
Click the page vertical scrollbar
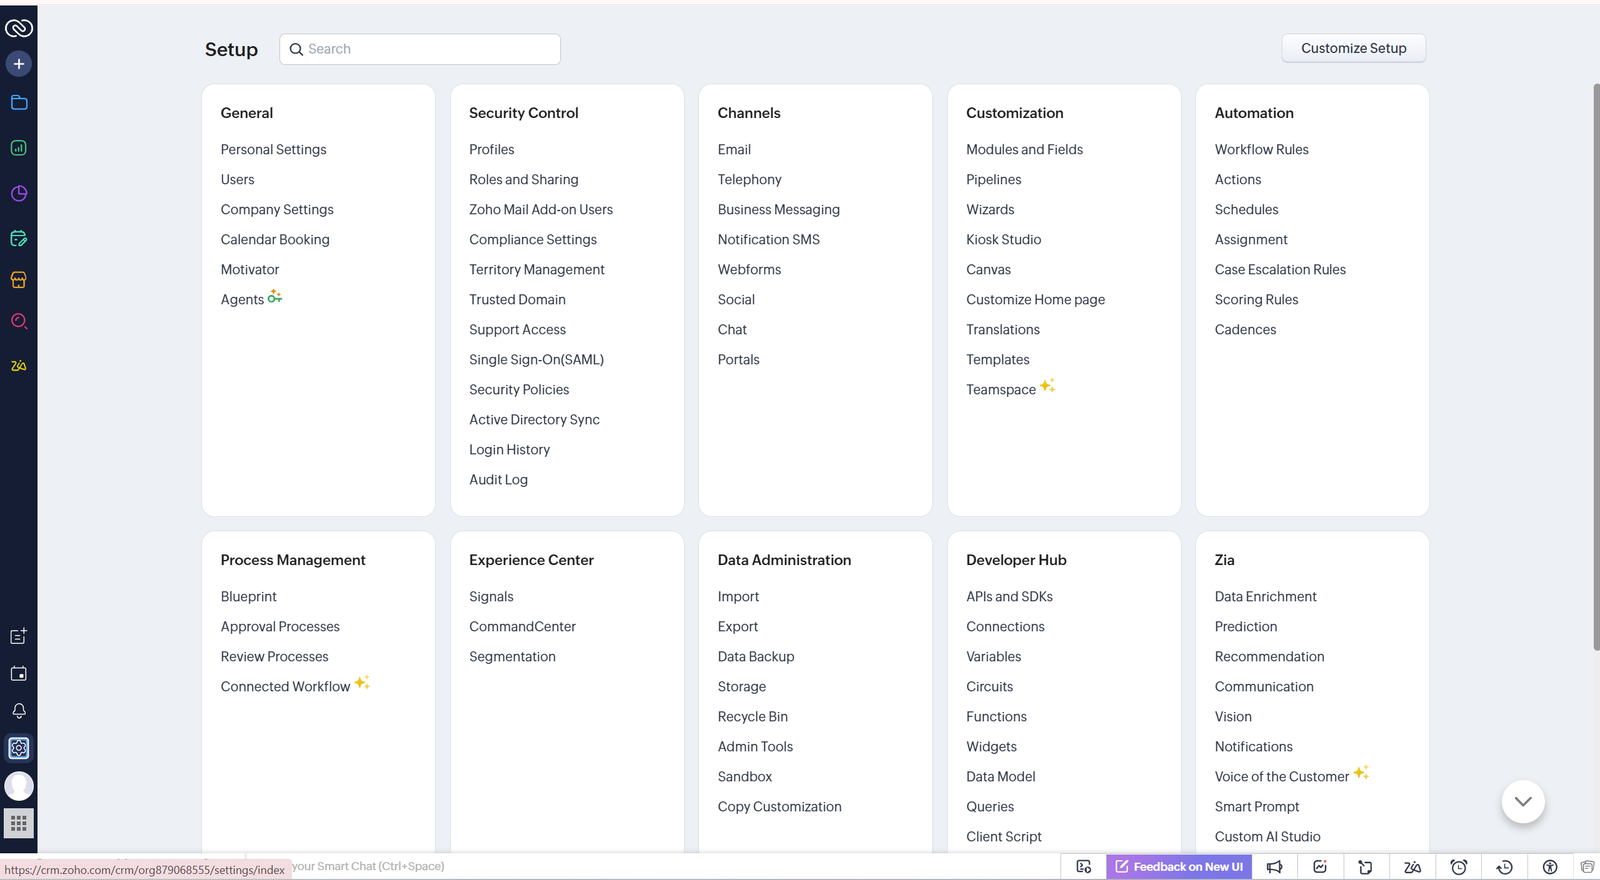click(x=1595, y=366)
